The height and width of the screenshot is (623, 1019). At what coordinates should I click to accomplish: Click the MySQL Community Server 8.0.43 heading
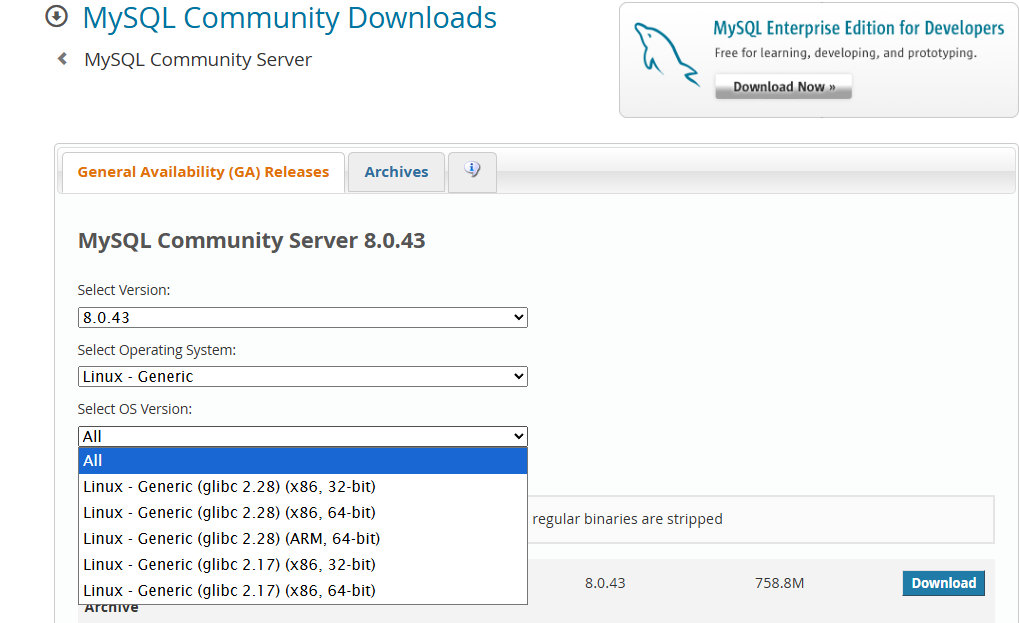click(x=252, y=241)
